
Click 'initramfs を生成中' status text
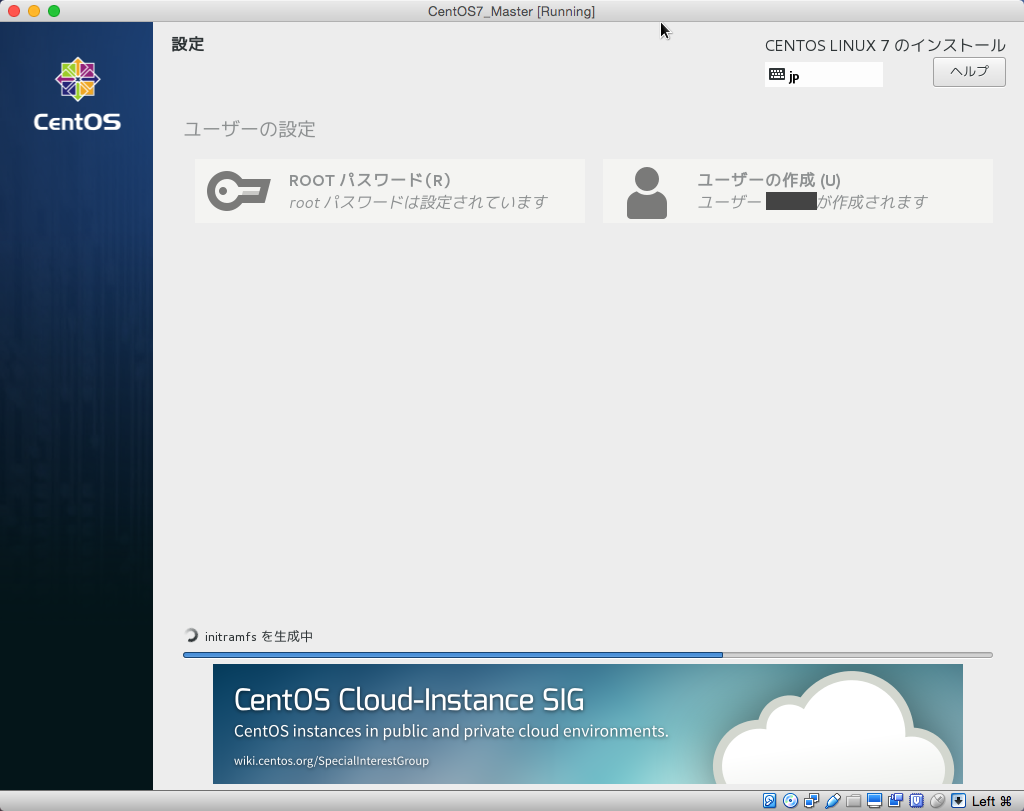259,637
